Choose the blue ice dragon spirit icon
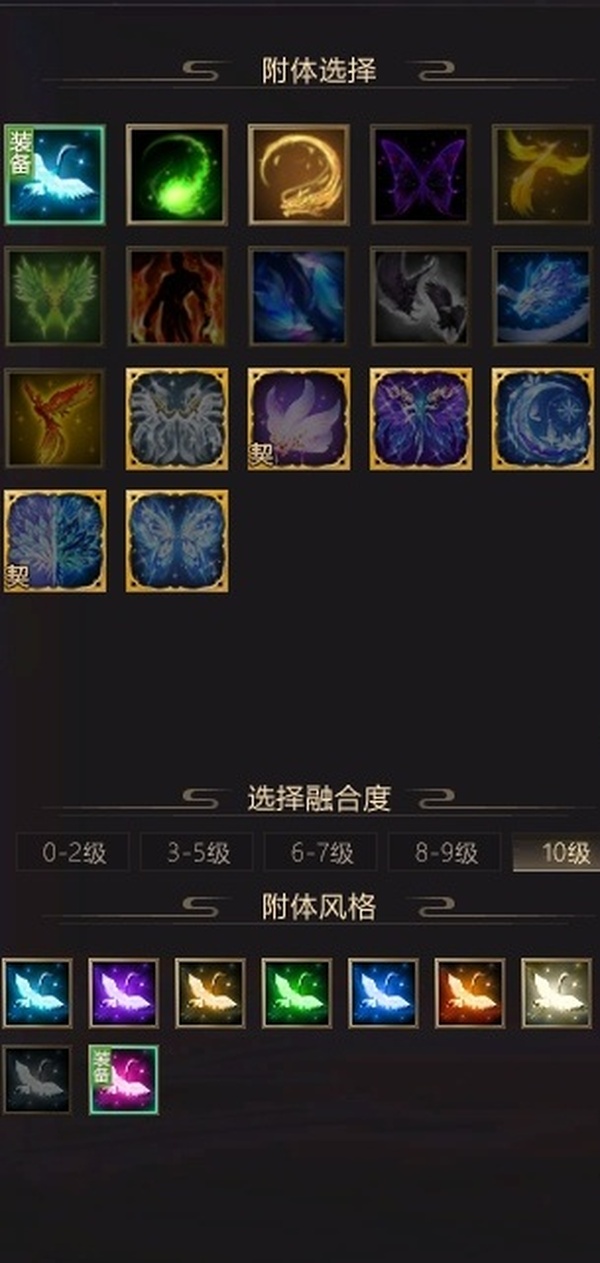600x1263 pixels. click(542, 297)
